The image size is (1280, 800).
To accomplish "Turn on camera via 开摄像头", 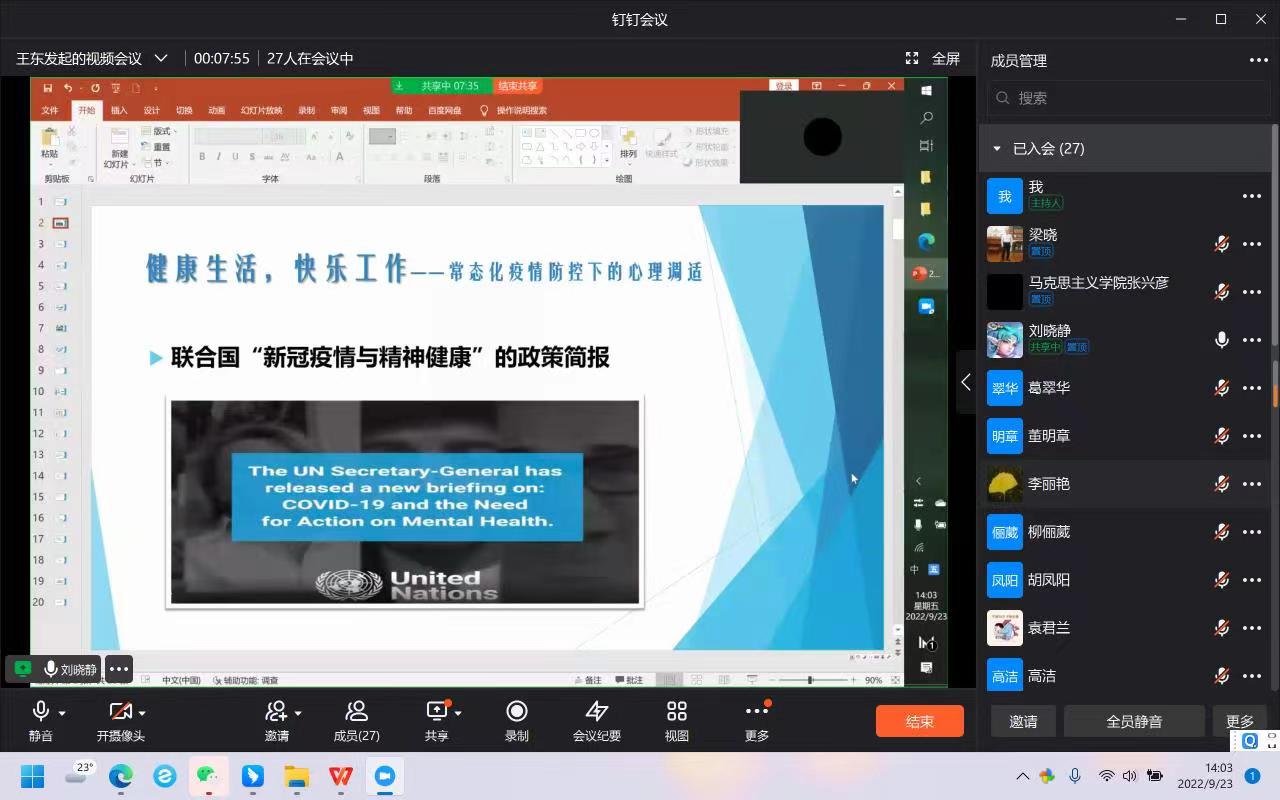I will [x=120, y=720].
